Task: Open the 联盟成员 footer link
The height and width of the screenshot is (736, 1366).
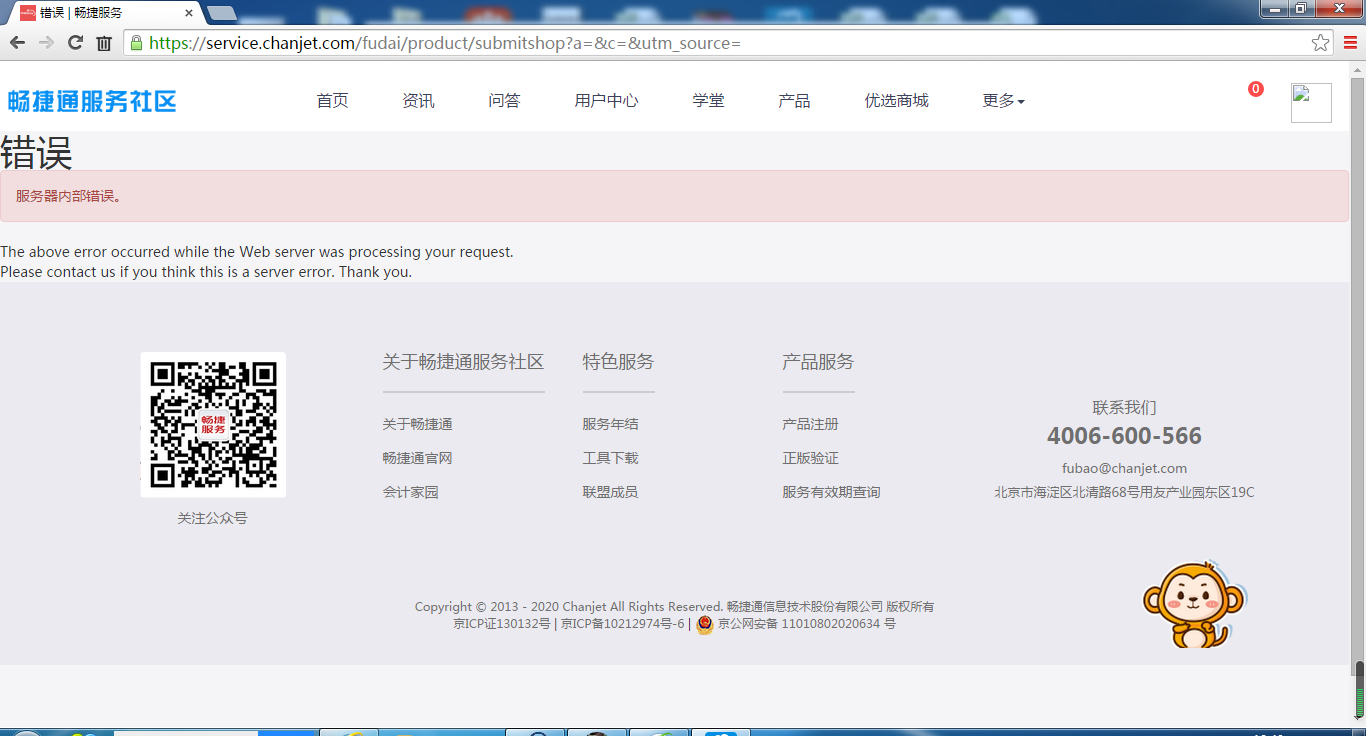Action: click(611, 492)
